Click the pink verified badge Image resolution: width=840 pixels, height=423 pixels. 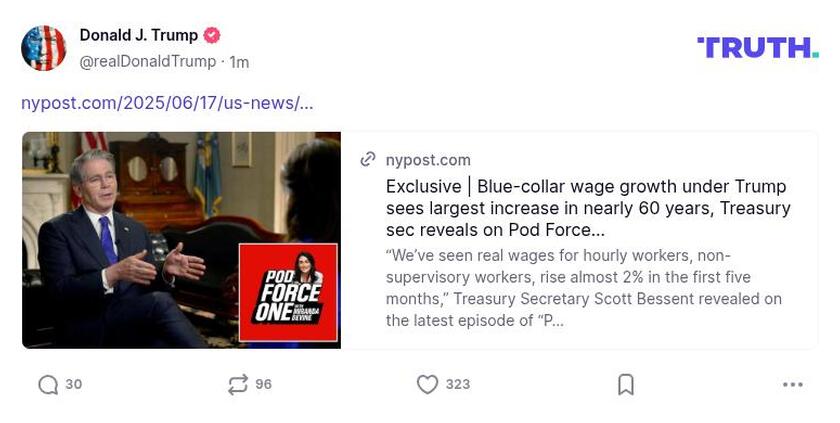[212, 35]
